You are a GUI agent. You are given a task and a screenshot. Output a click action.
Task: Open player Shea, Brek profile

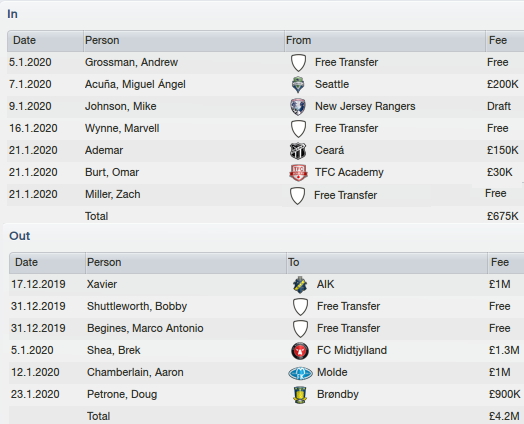[x=114, y=350]
